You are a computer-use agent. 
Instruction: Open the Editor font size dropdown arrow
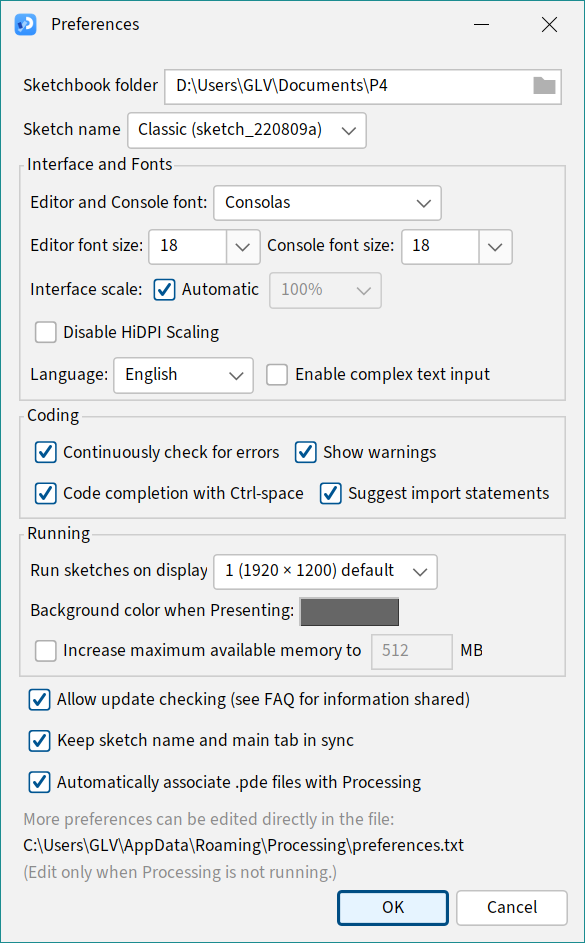click(x=243, y=247)
